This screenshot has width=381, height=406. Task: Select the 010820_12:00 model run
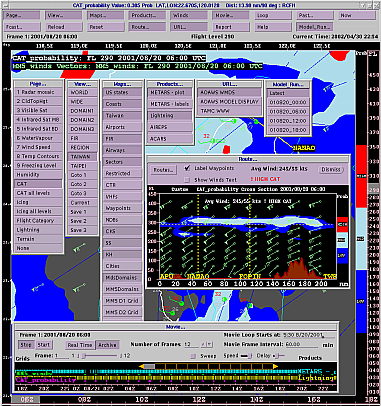pyautogui.click(x=288, y=121)
